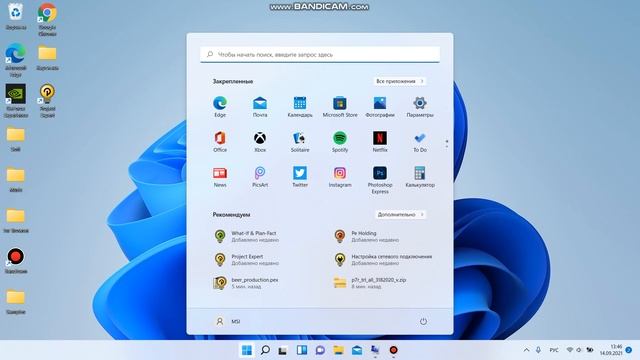Screen dimensions: 640x360
Task: Open the To Do app
Action: (x=420, y=142)
